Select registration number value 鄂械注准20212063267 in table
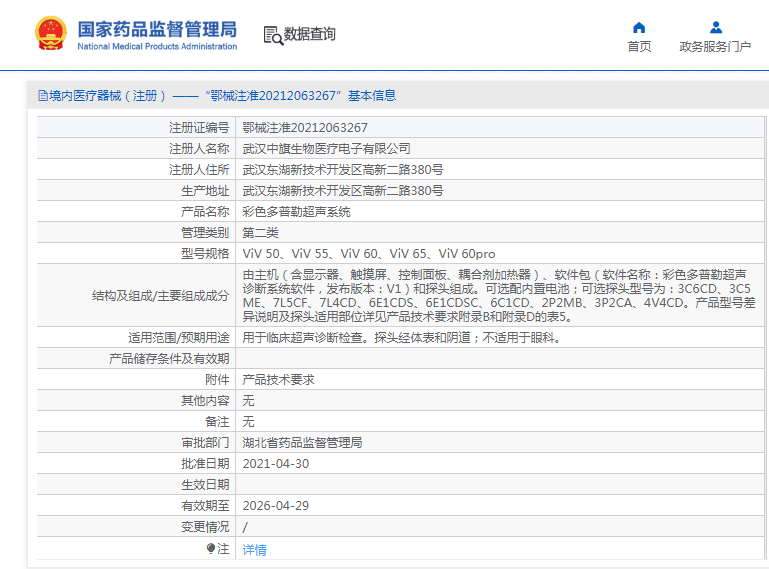 [305, 127]
